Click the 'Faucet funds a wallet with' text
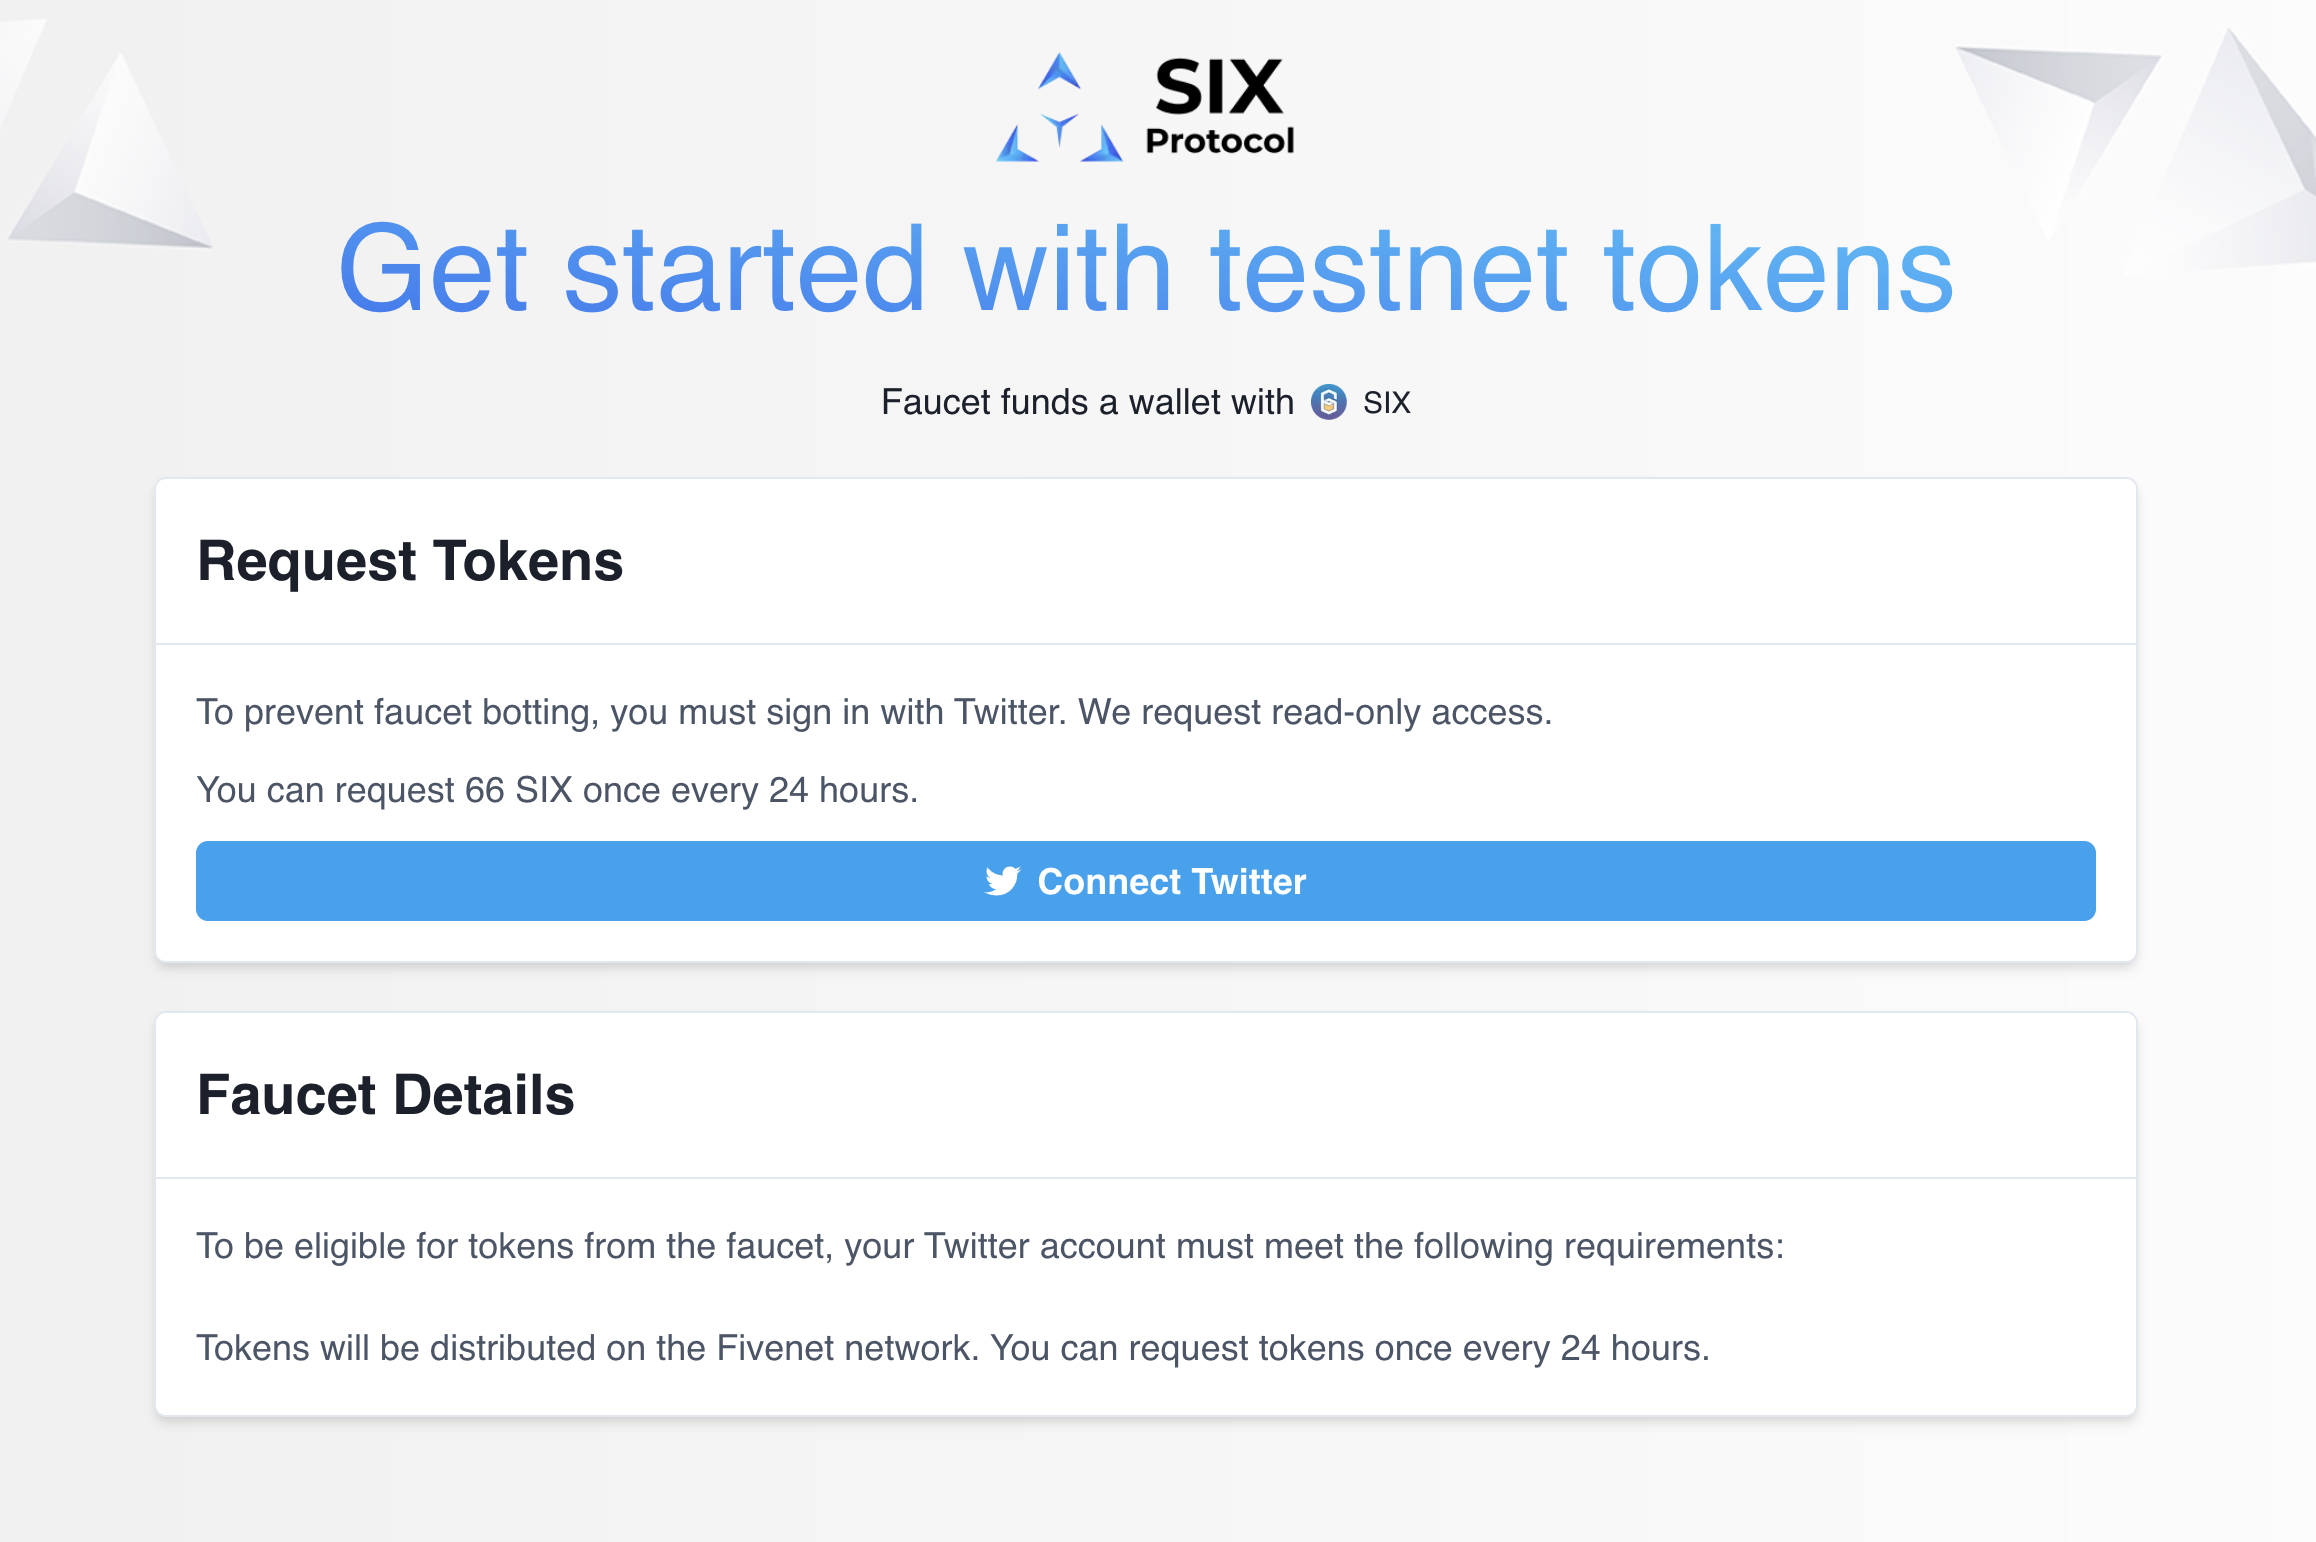Viewport: 2316px width, 1542px height. pyautogui.click(x=1087, y=402)
